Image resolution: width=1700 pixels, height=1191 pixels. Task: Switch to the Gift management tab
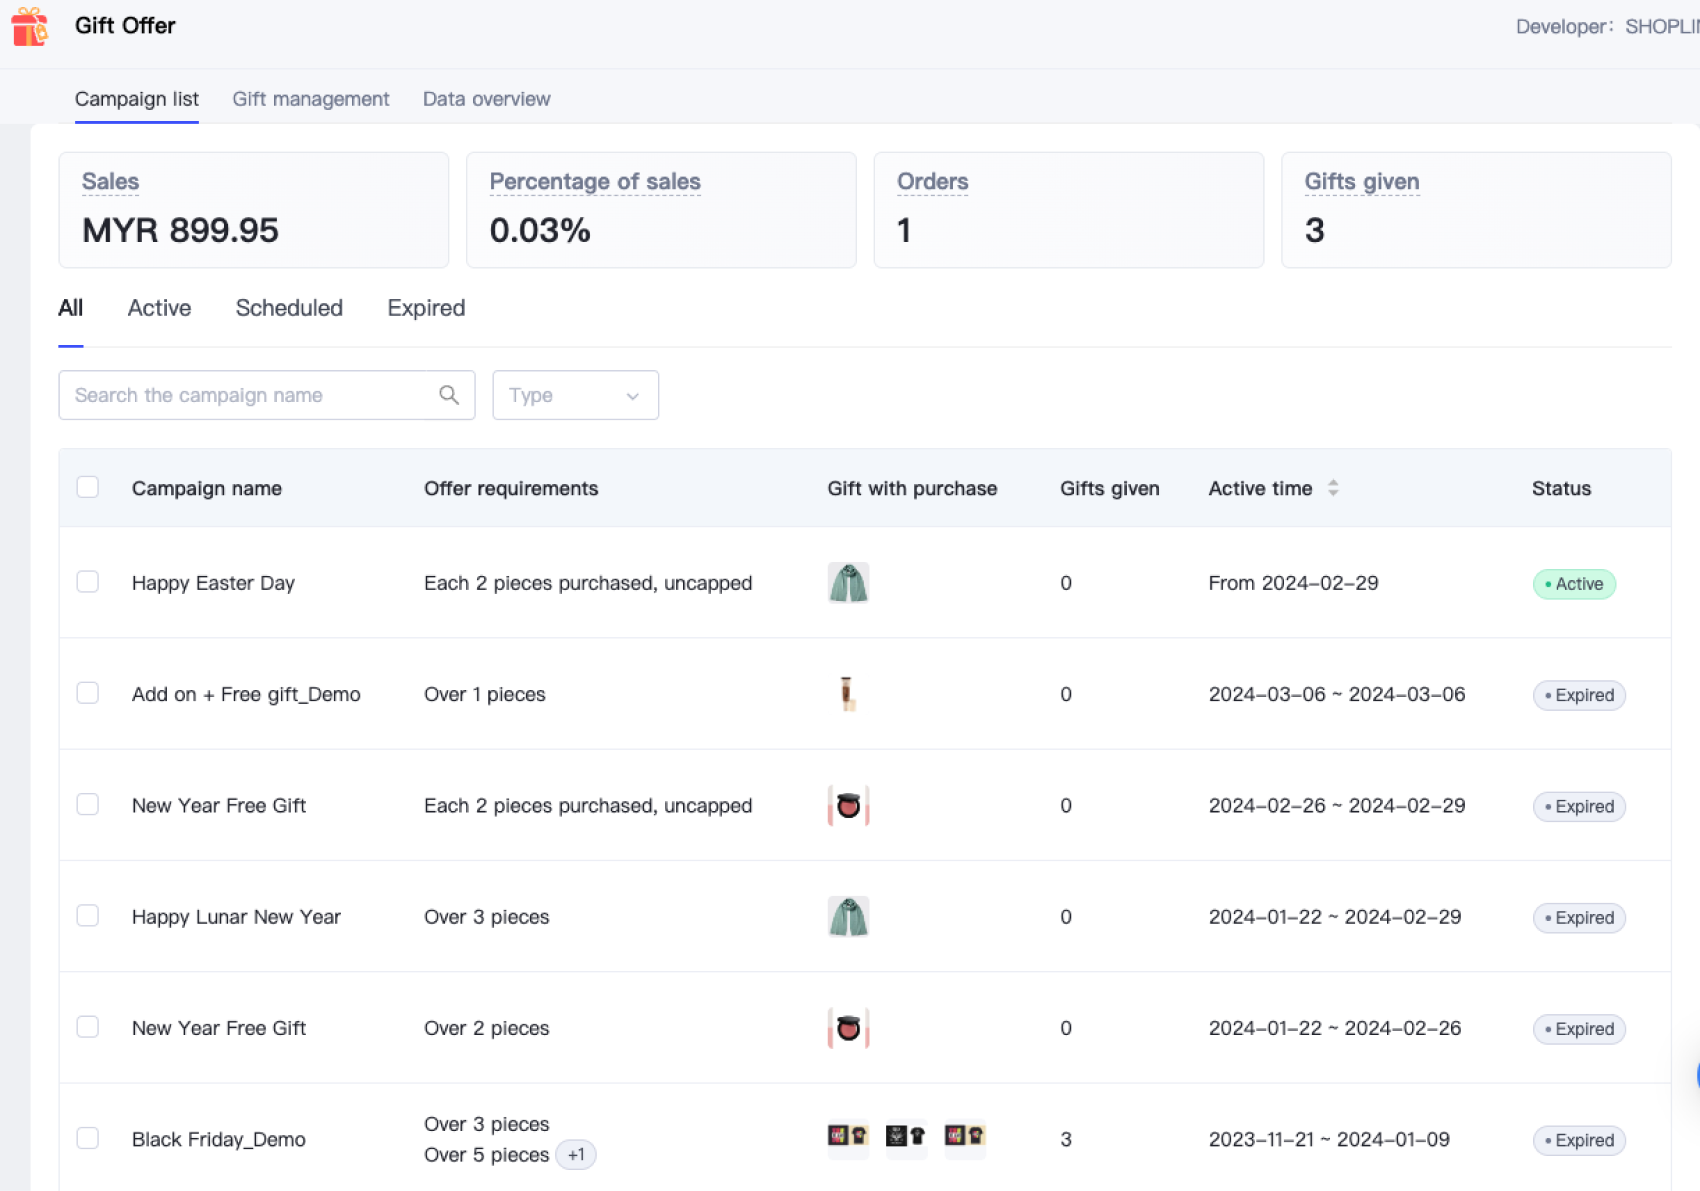310,99
